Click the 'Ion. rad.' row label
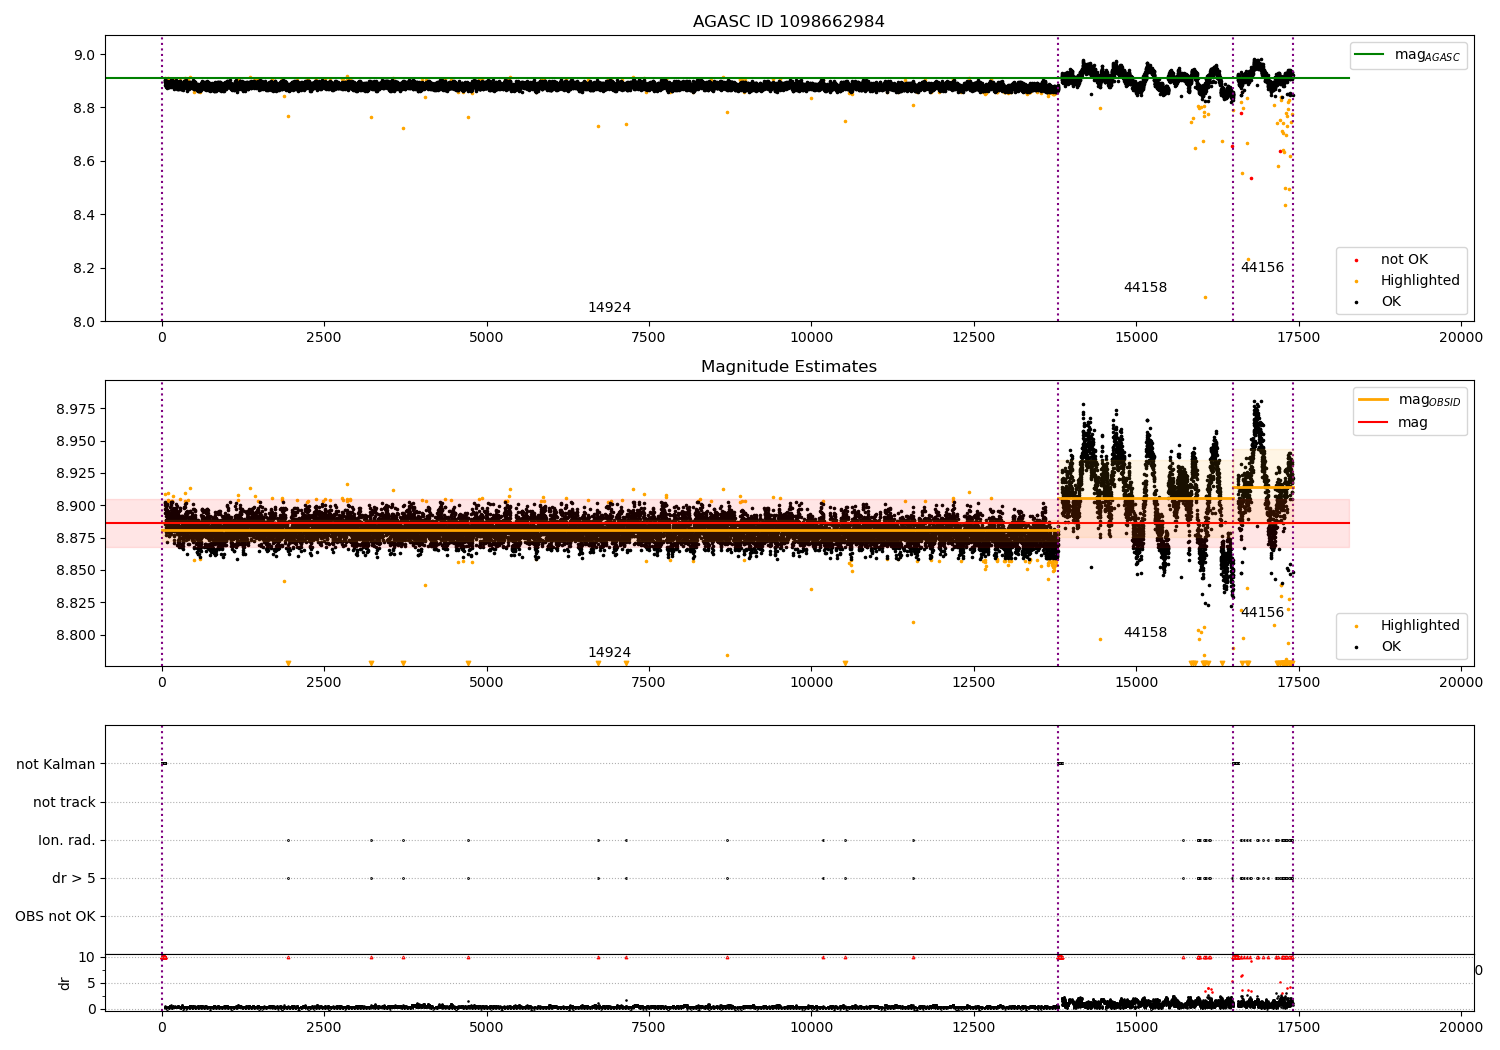 point(67,841)
